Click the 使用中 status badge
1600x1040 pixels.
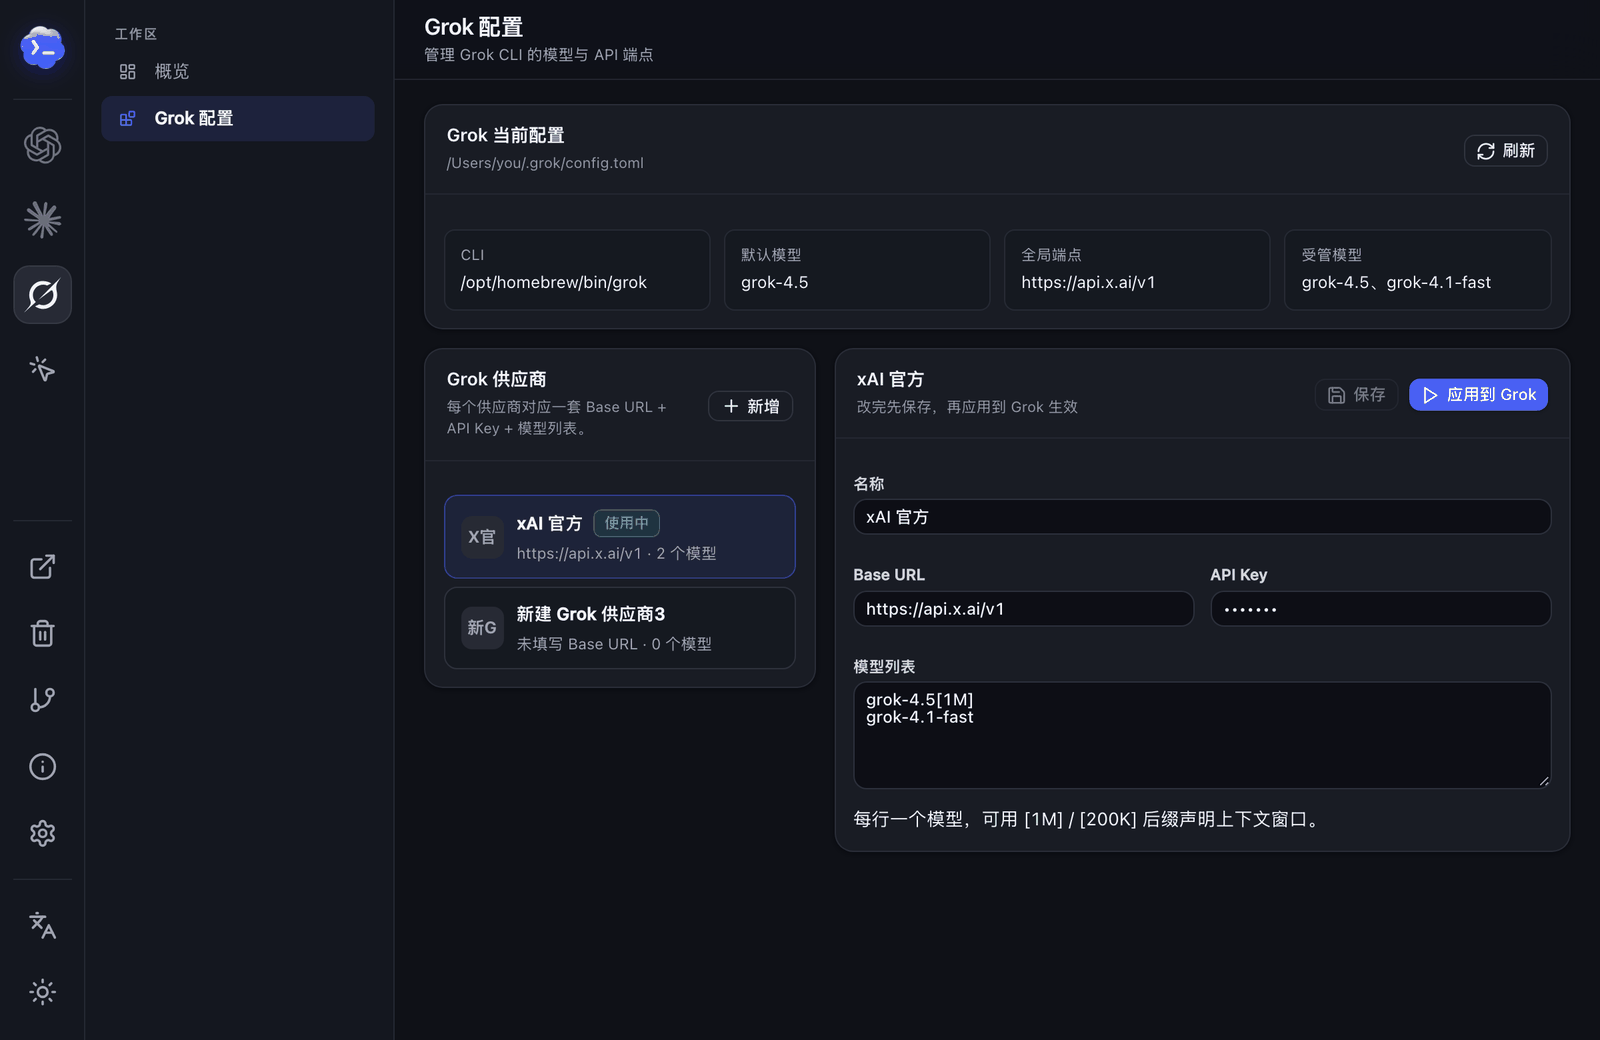[x=627, y=523]
